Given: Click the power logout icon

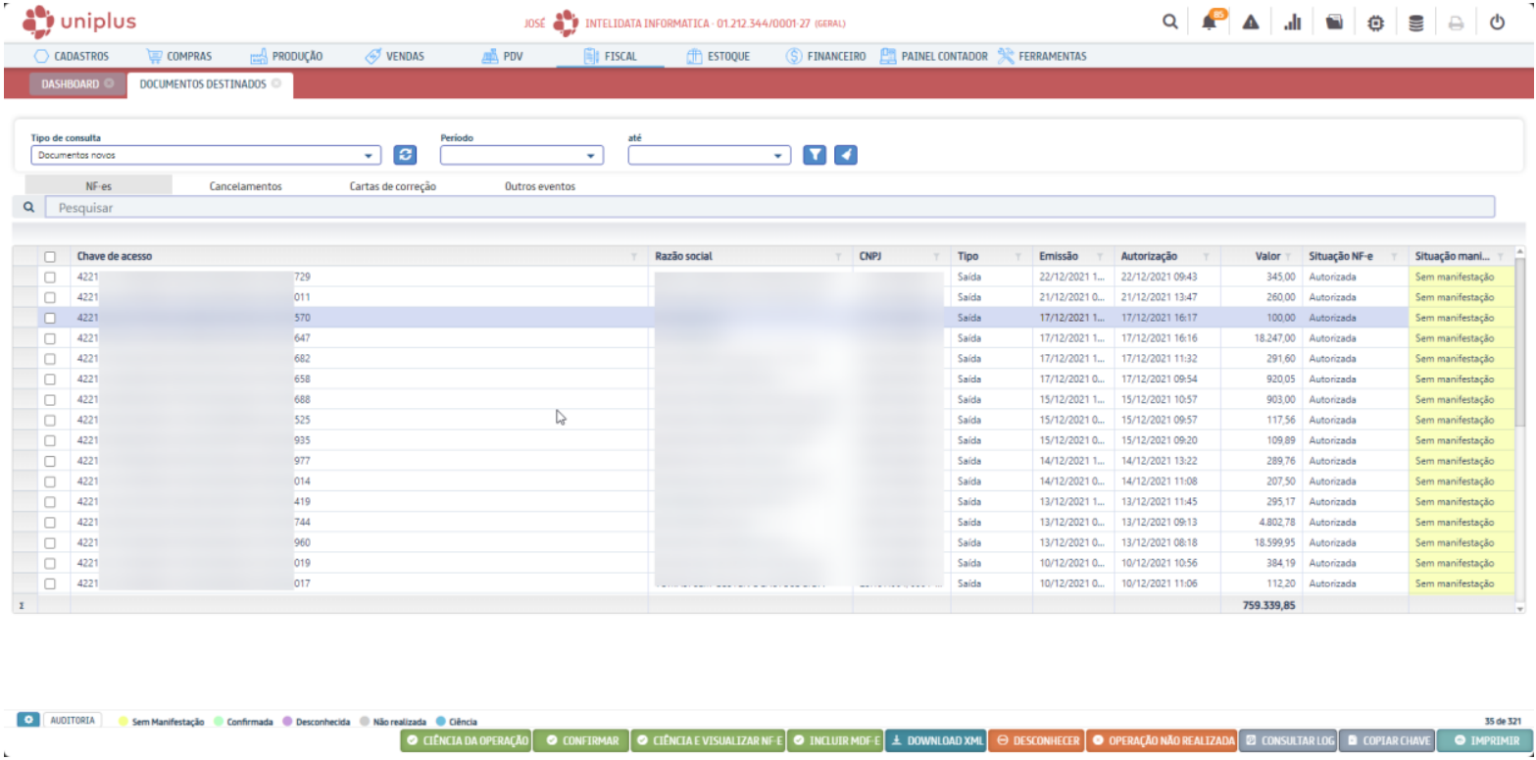Looking at the screenshot, I should point(1497,23).
